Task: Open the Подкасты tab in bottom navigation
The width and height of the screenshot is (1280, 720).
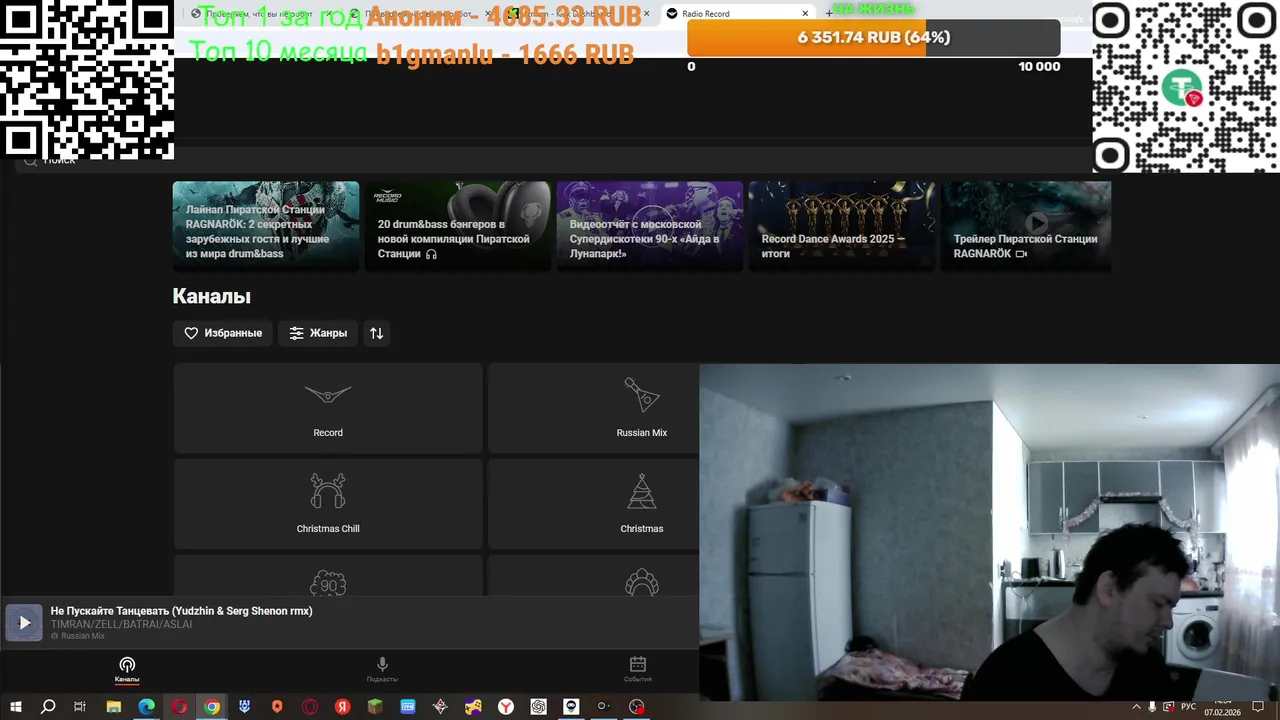Action: [382, 670]
